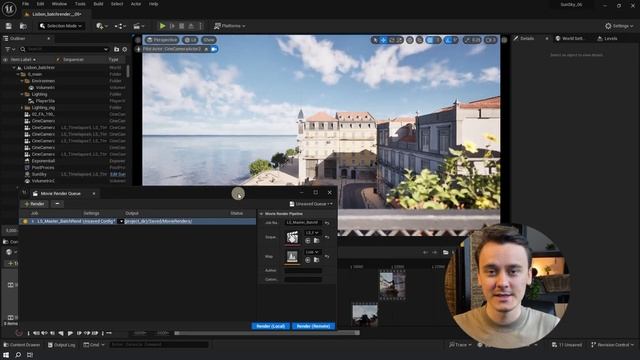
Task: Click the sequencer timeline scrubber bar
Action: tap(267, 333)
